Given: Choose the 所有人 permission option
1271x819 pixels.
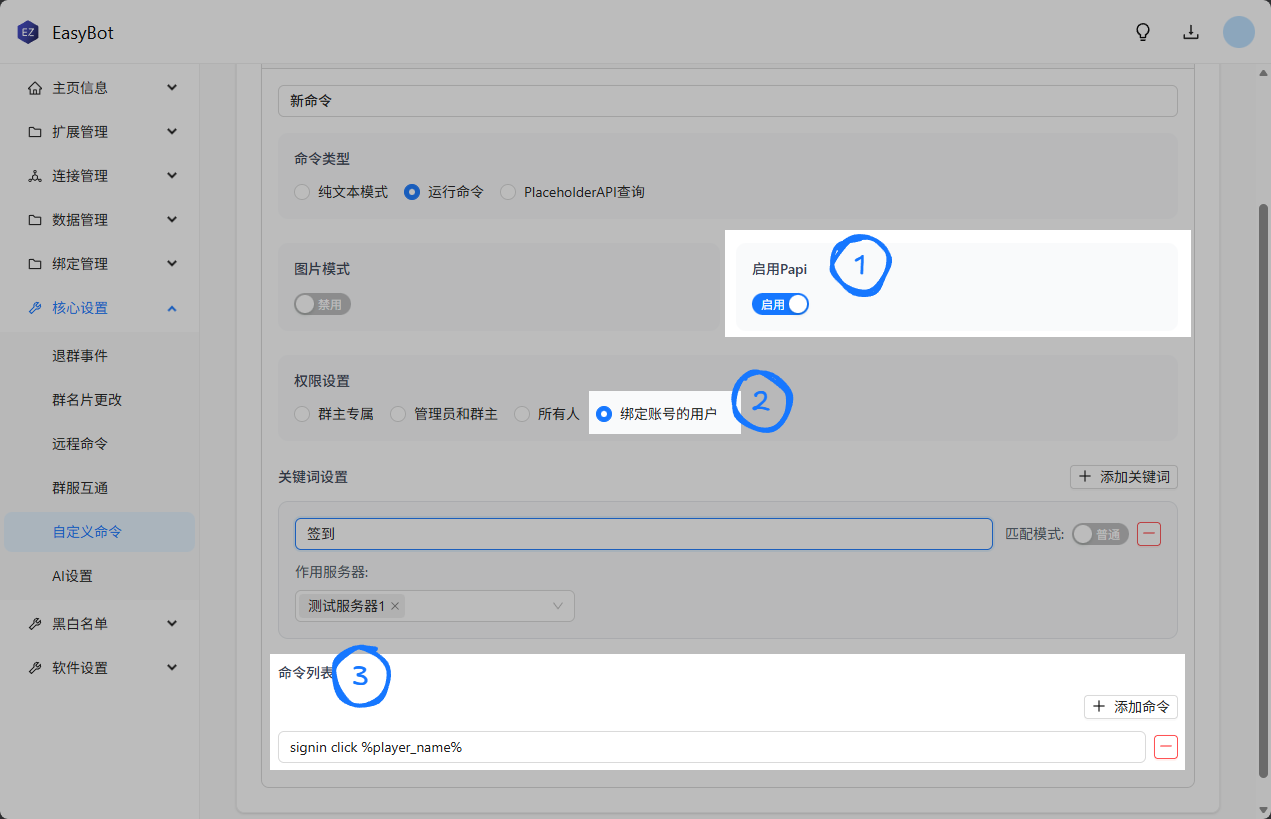Looking at the screenshot, I should click(x=522, y=414).
